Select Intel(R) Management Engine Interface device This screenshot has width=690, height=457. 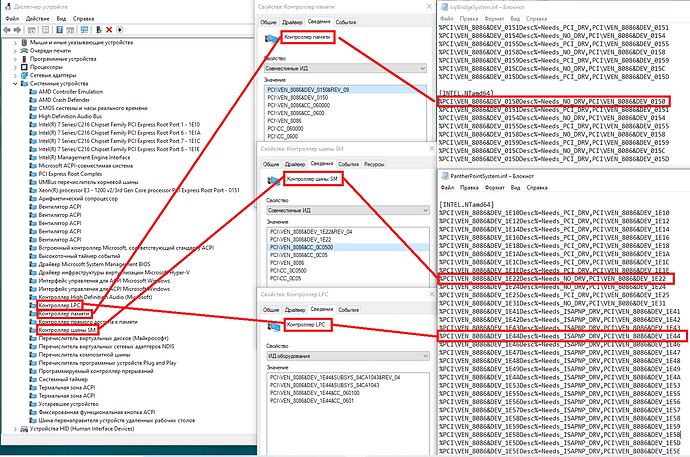coord(84,157)
